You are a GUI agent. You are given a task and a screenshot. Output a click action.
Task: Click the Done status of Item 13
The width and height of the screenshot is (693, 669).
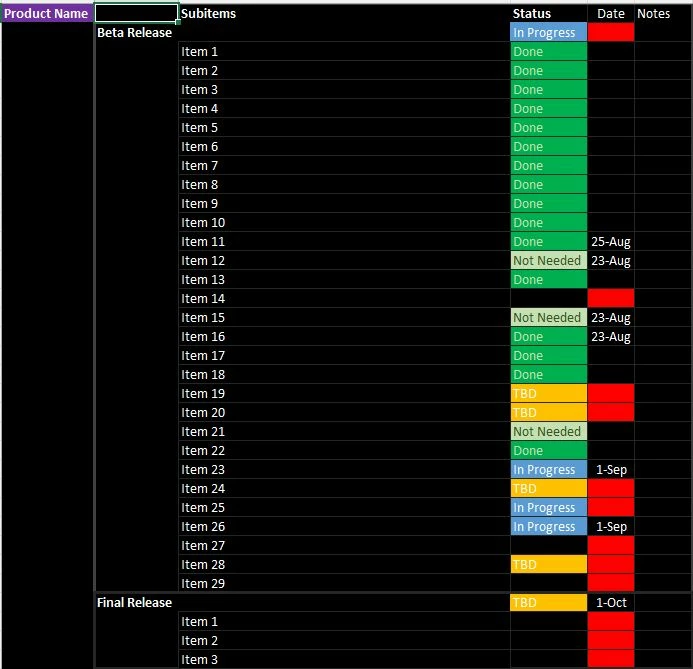click(x=548, y=280)
